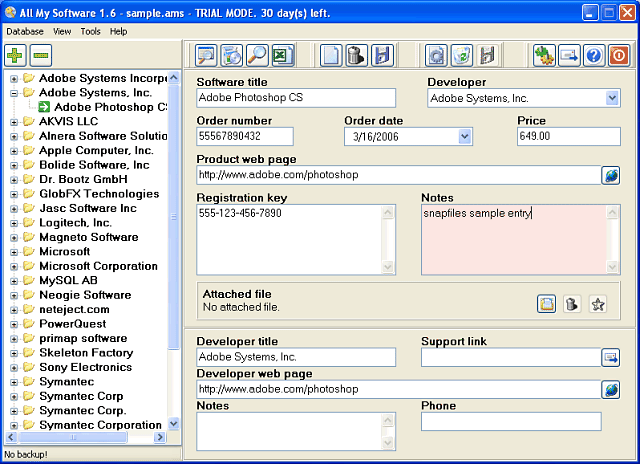Click the envelope with blue arrow toolbar icon

point(569,55)
